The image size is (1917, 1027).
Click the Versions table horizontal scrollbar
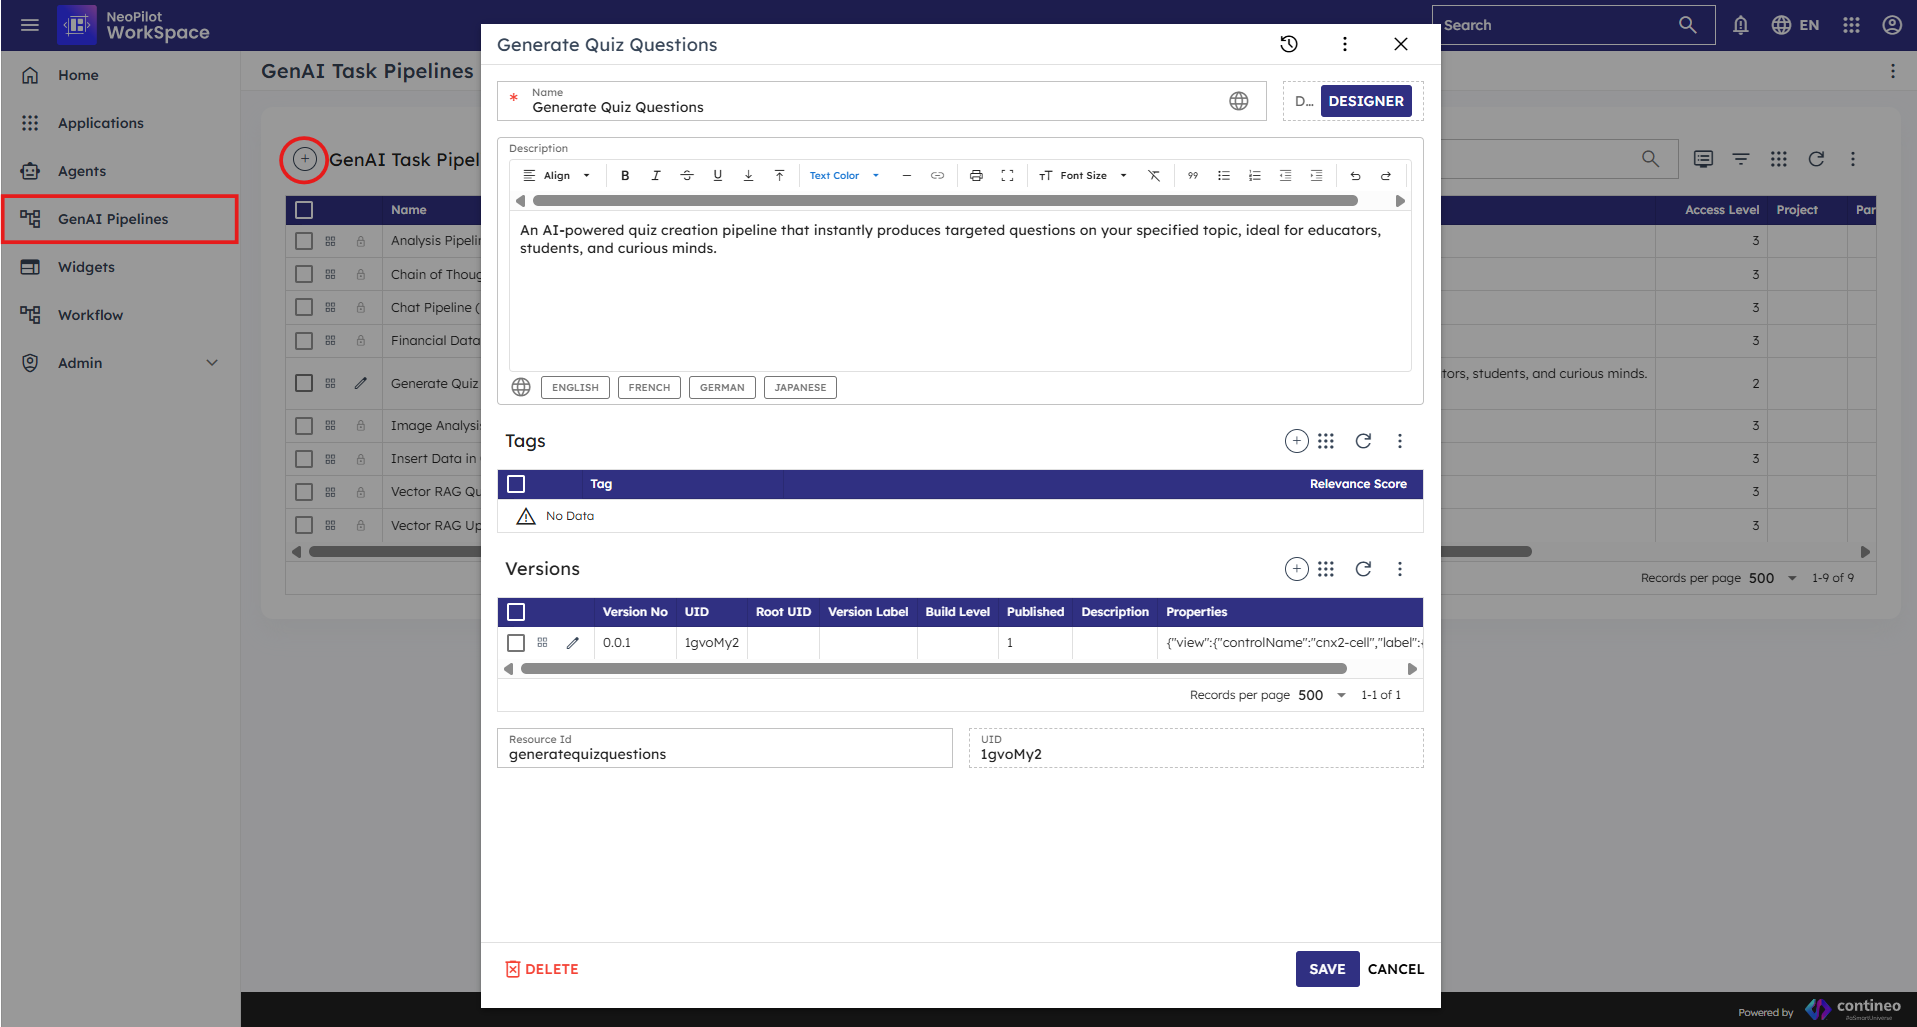933,669
